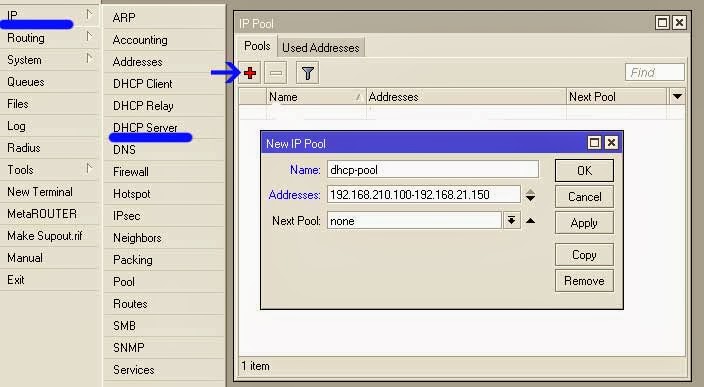Open Log from main menu
The width and height of the screenshot is (704, 387).
click(x=48, y=126)
